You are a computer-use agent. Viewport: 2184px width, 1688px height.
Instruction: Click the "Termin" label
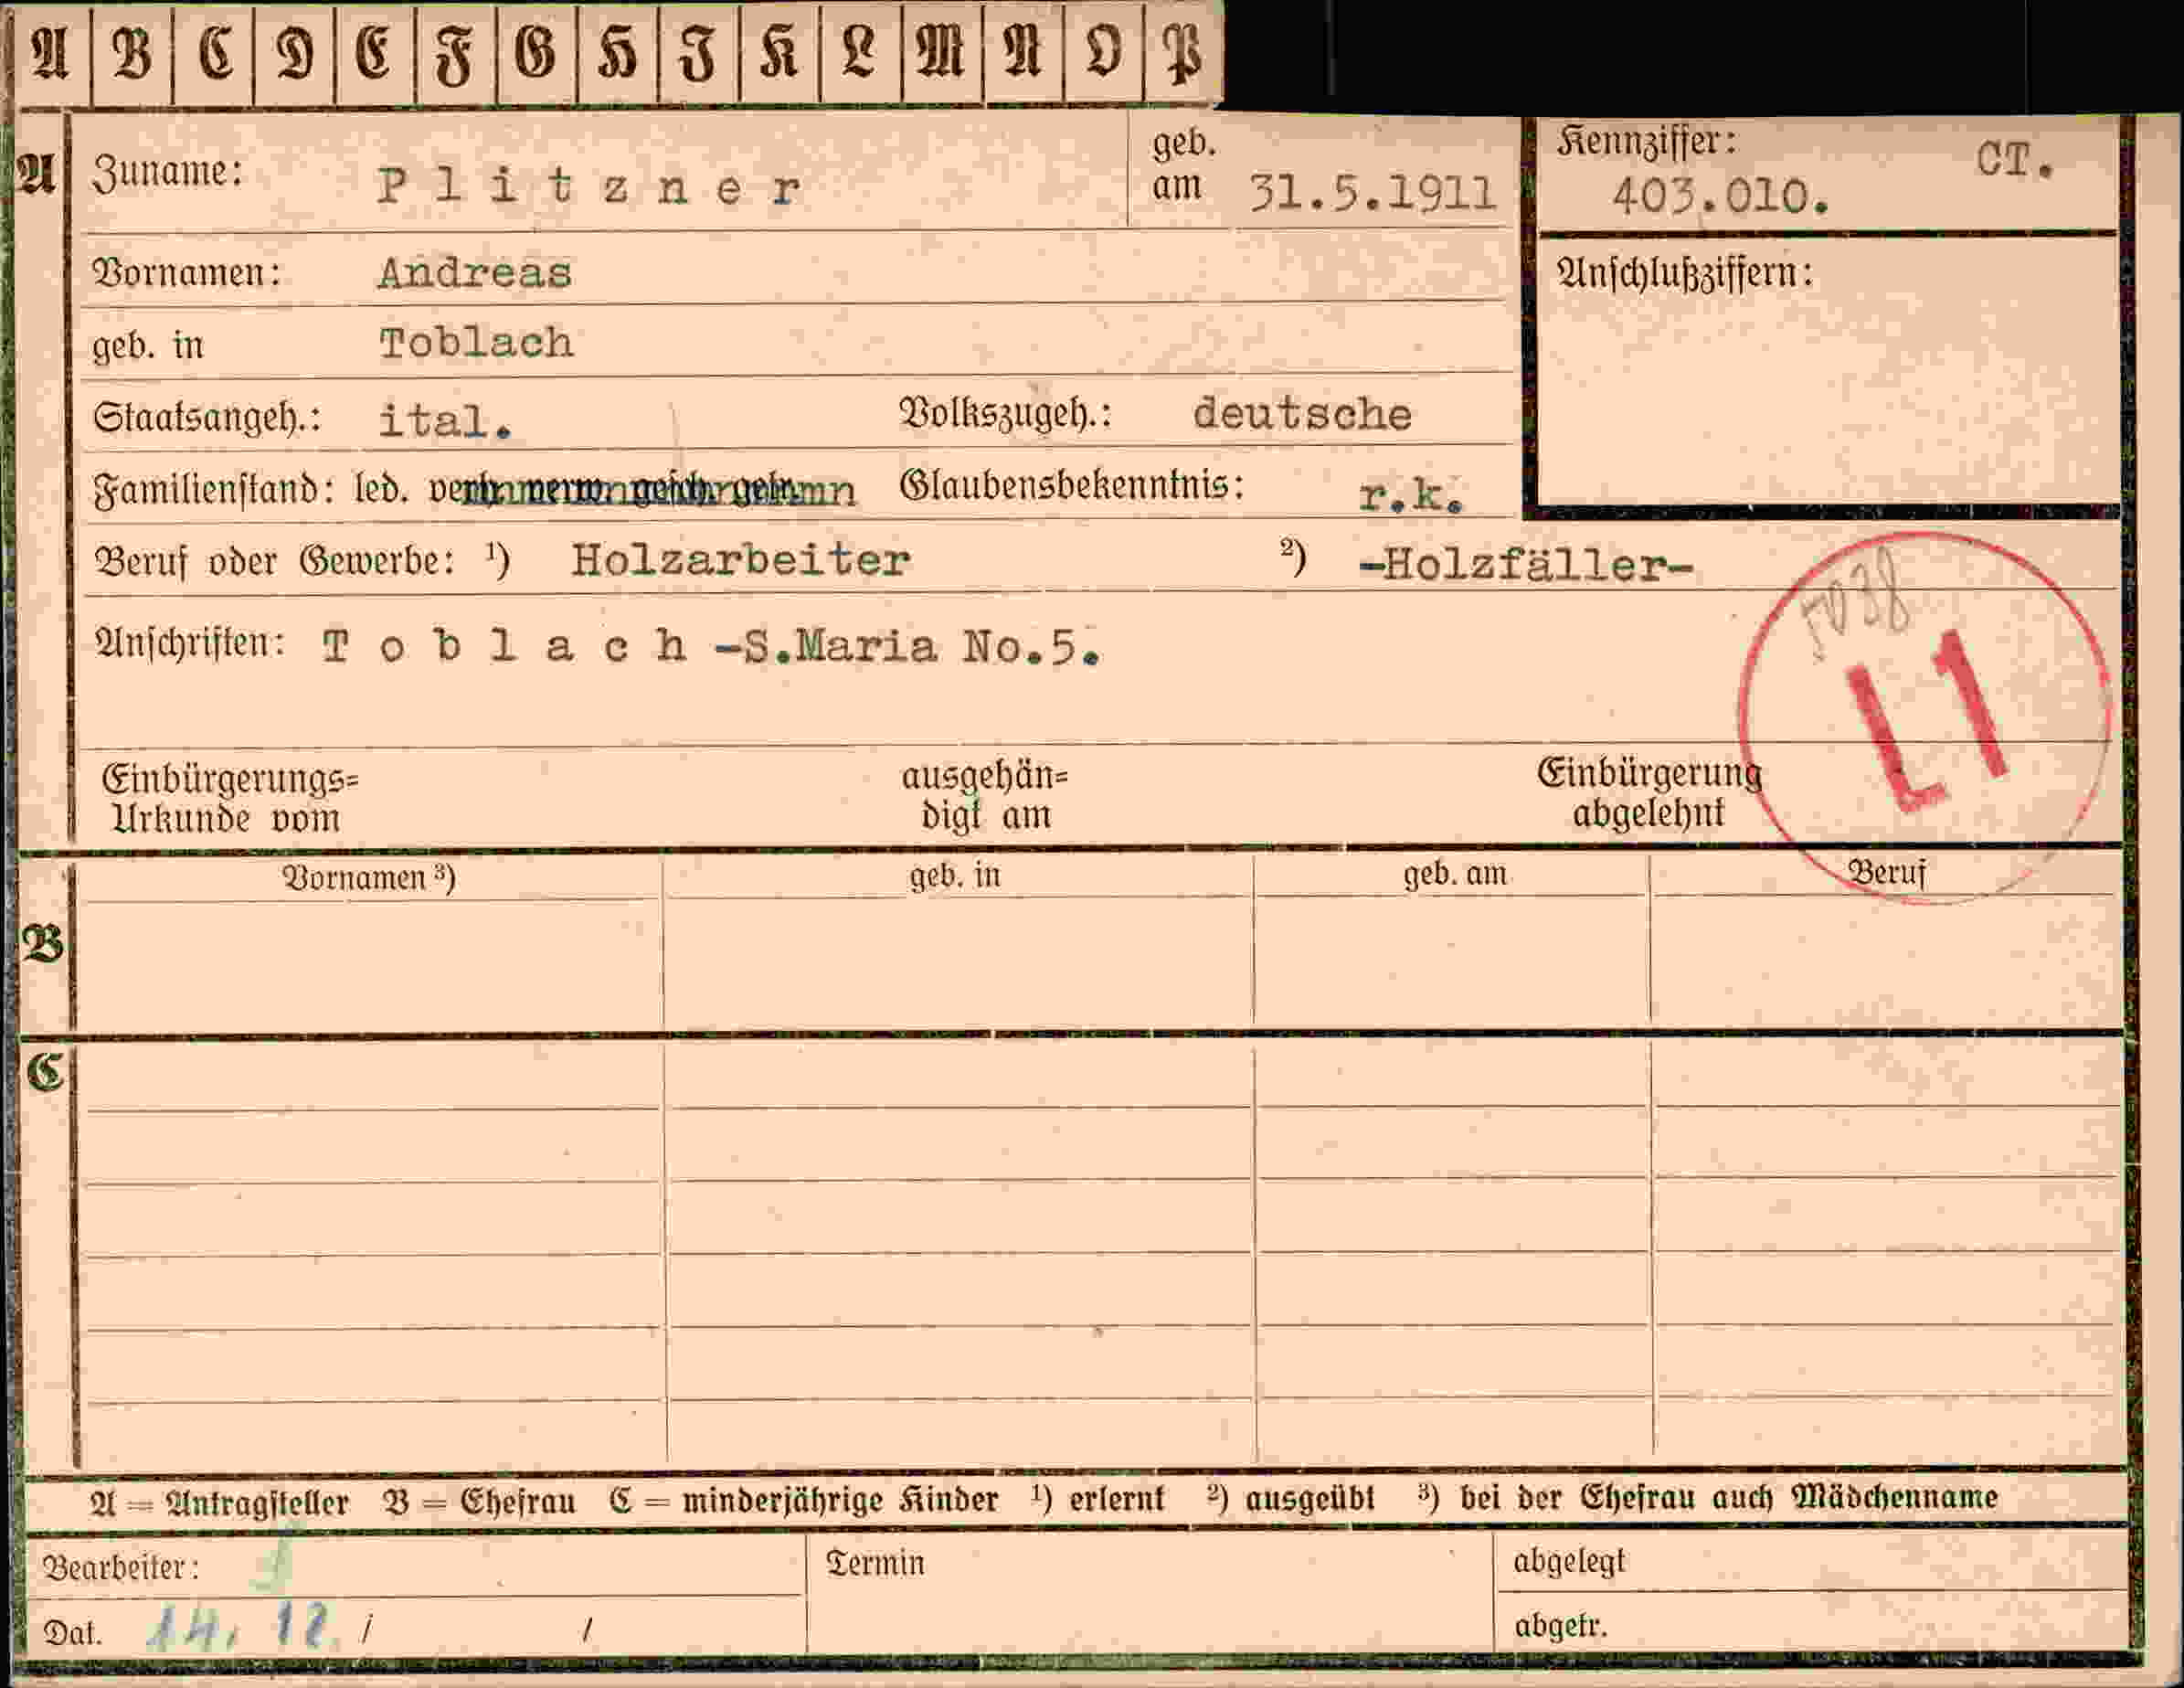tap(875, 1562)
